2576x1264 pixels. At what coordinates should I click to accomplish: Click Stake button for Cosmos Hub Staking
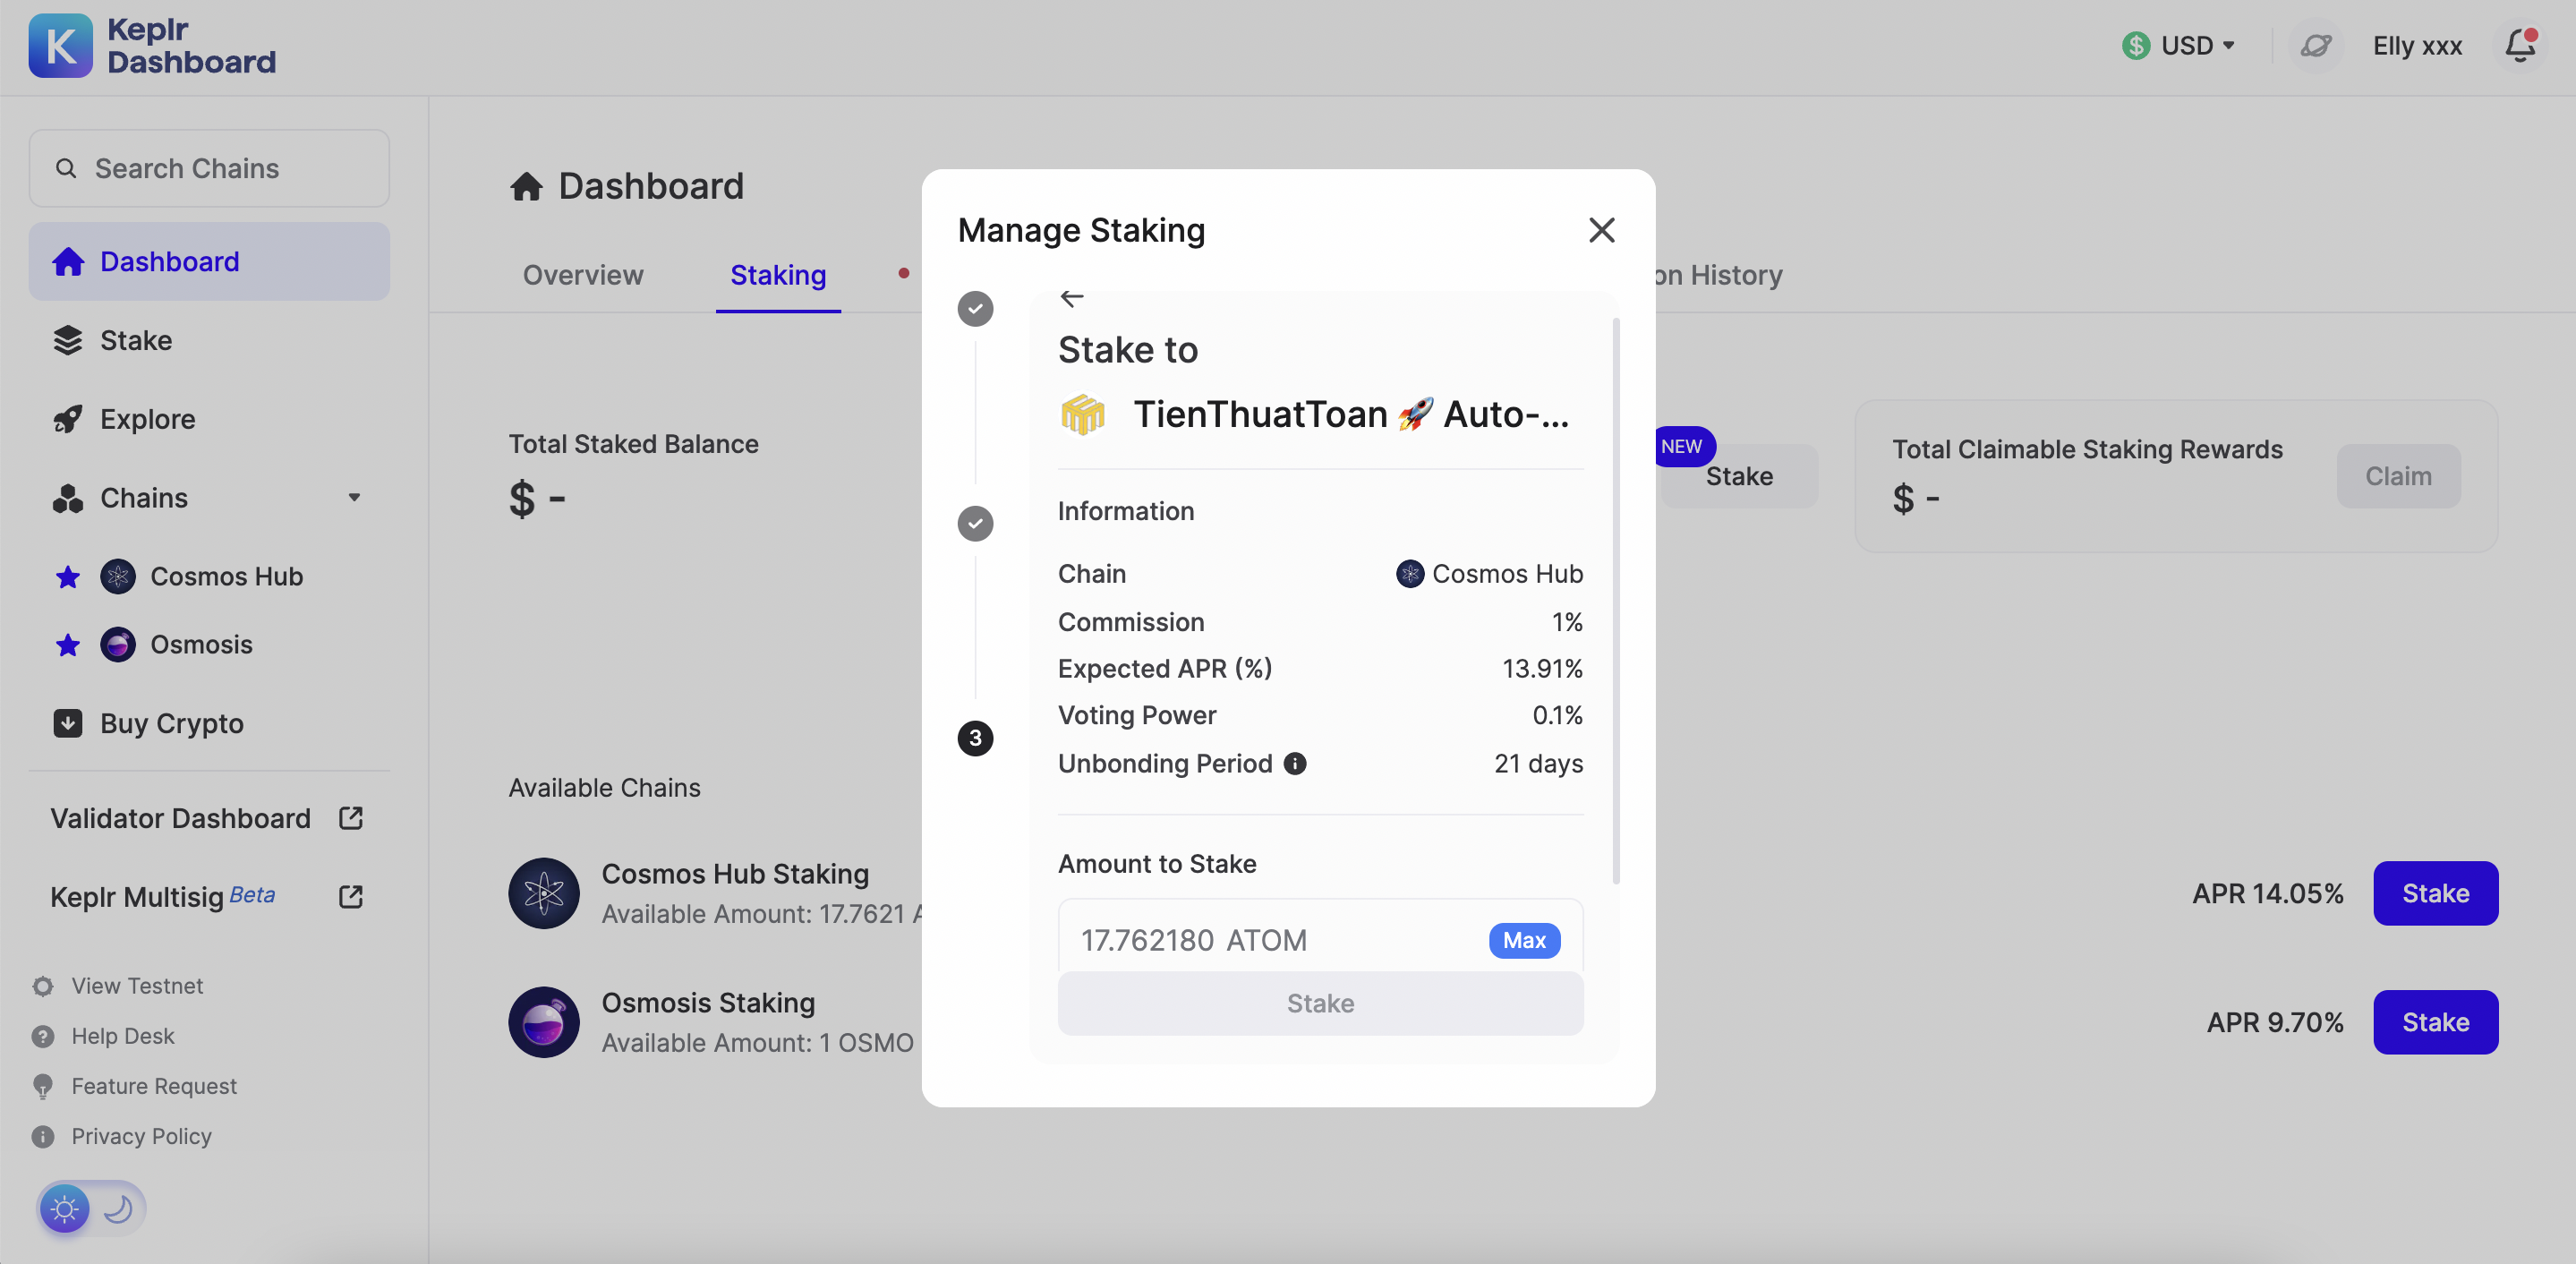click(x=2436, y=893)
